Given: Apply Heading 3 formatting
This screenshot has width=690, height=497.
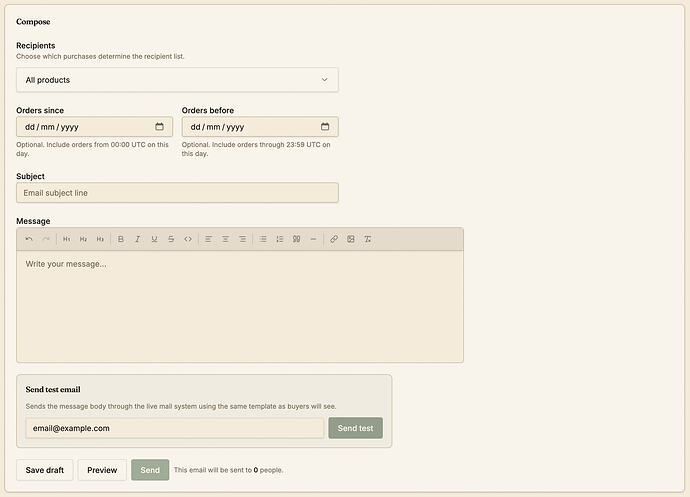Looking at the screenshot, I should tap(100, 239).
